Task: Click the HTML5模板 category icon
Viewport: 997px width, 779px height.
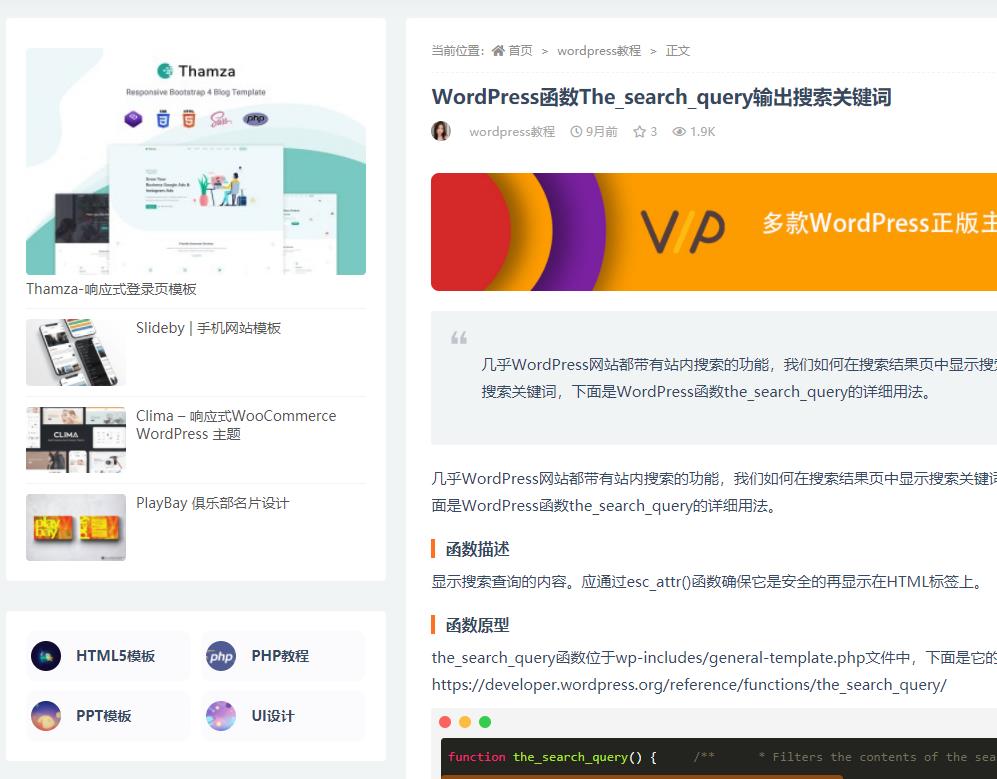Action: point(46,656)
